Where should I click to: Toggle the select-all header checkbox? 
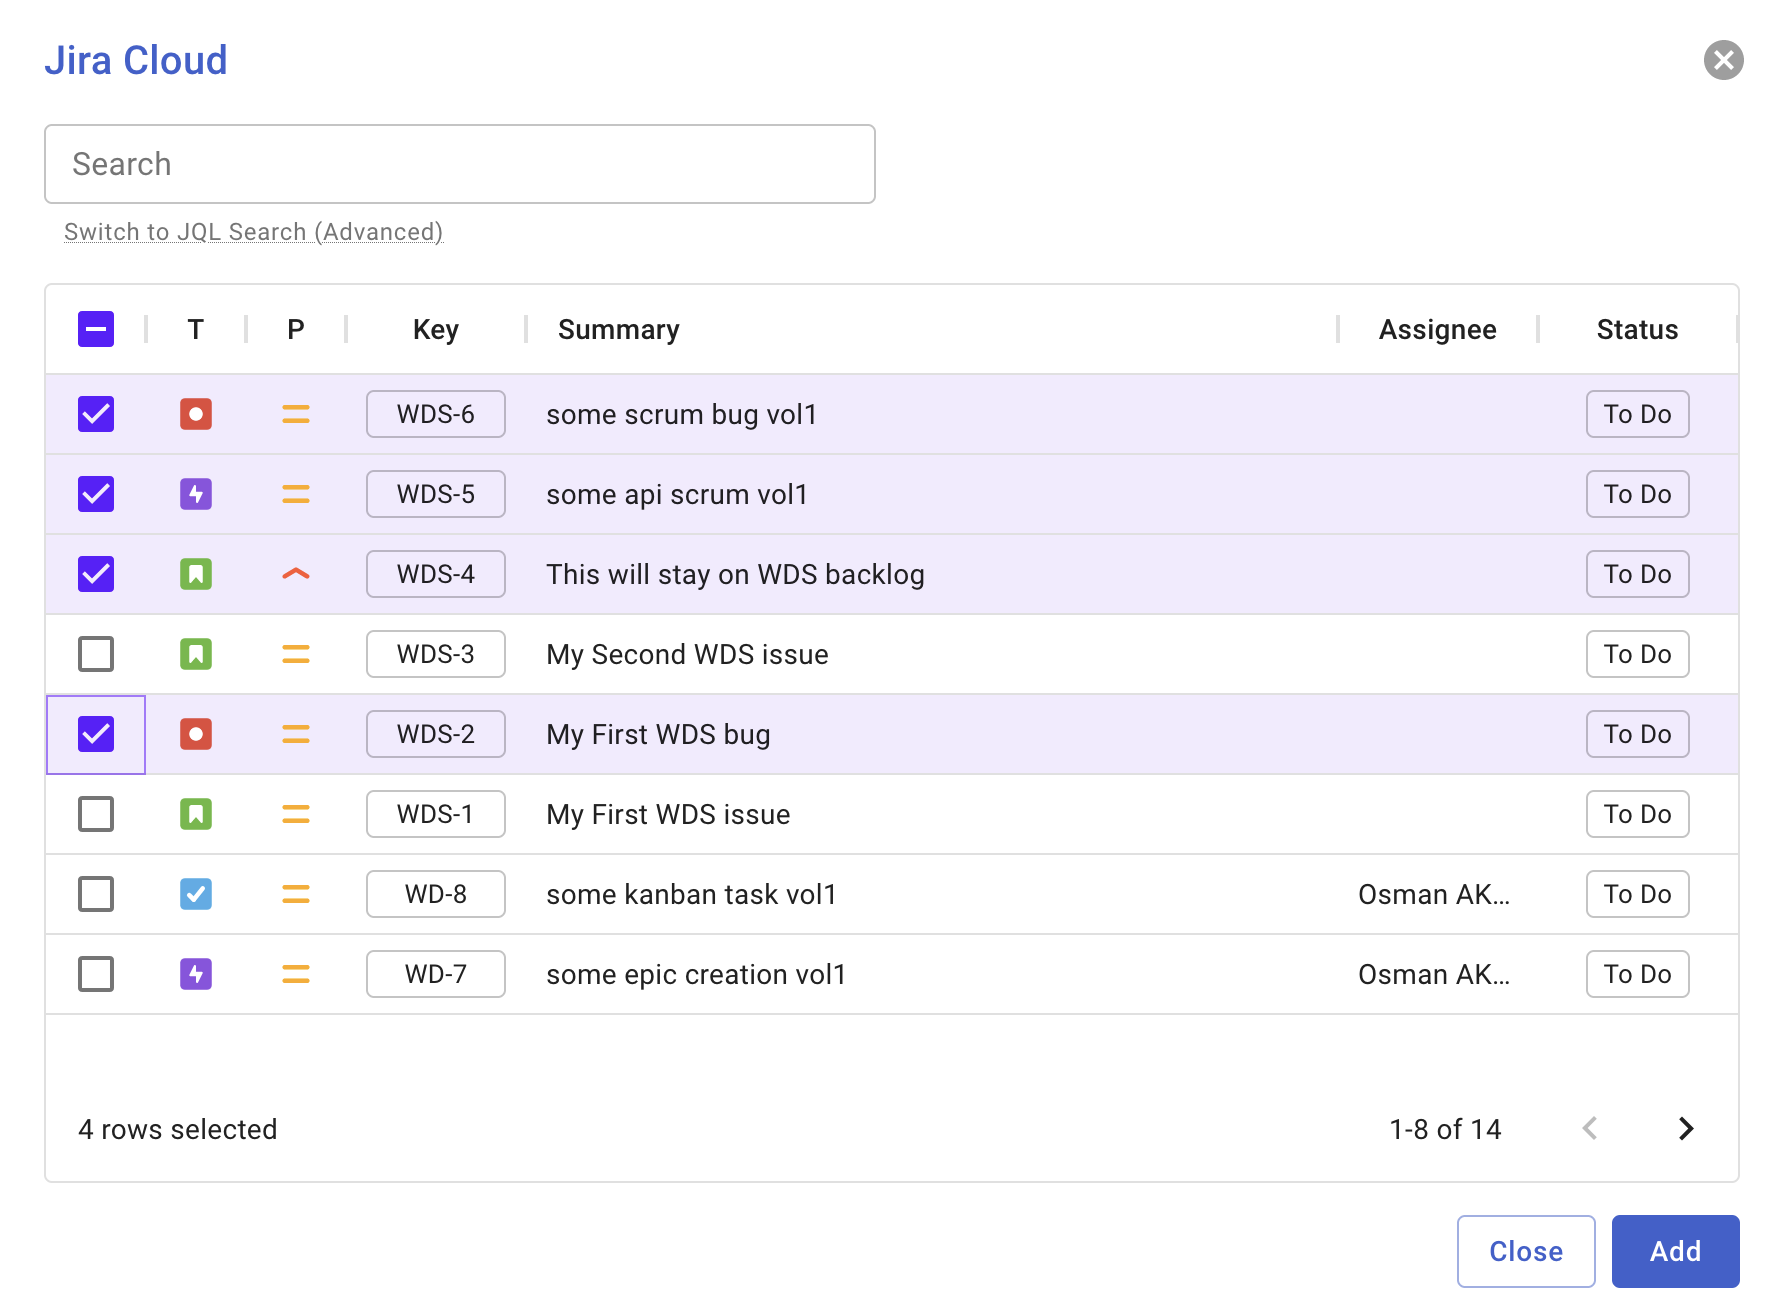coord(96,329)
